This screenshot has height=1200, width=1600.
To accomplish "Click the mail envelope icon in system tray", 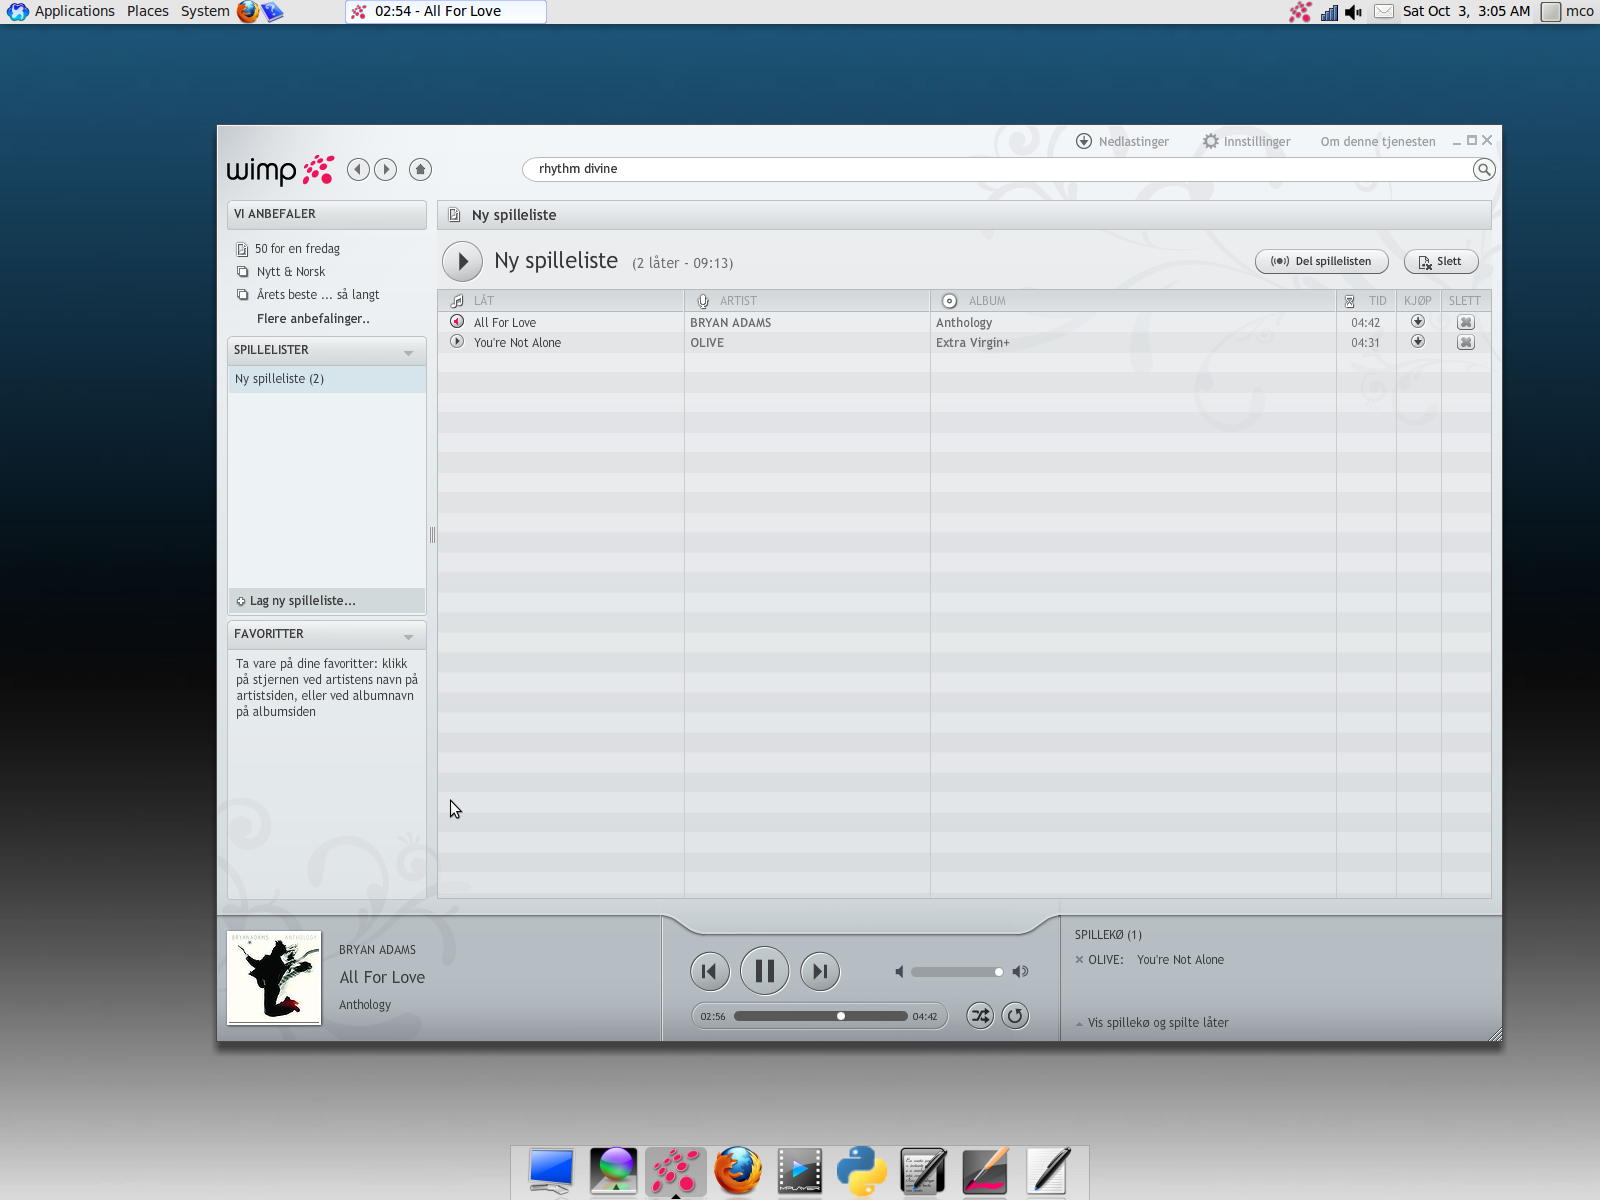I will click(x=1384, y=12).
